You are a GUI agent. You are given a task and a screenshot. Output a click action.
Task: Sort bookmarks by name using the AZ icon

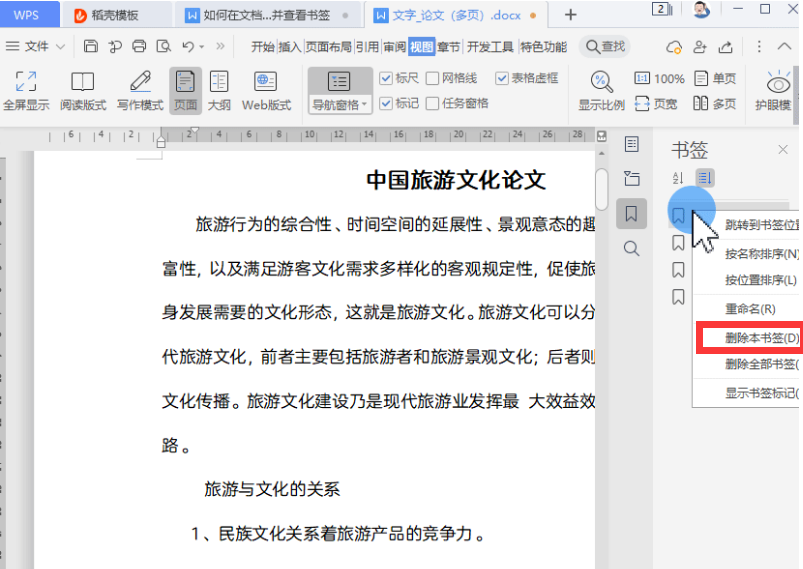tap(678, 178)
